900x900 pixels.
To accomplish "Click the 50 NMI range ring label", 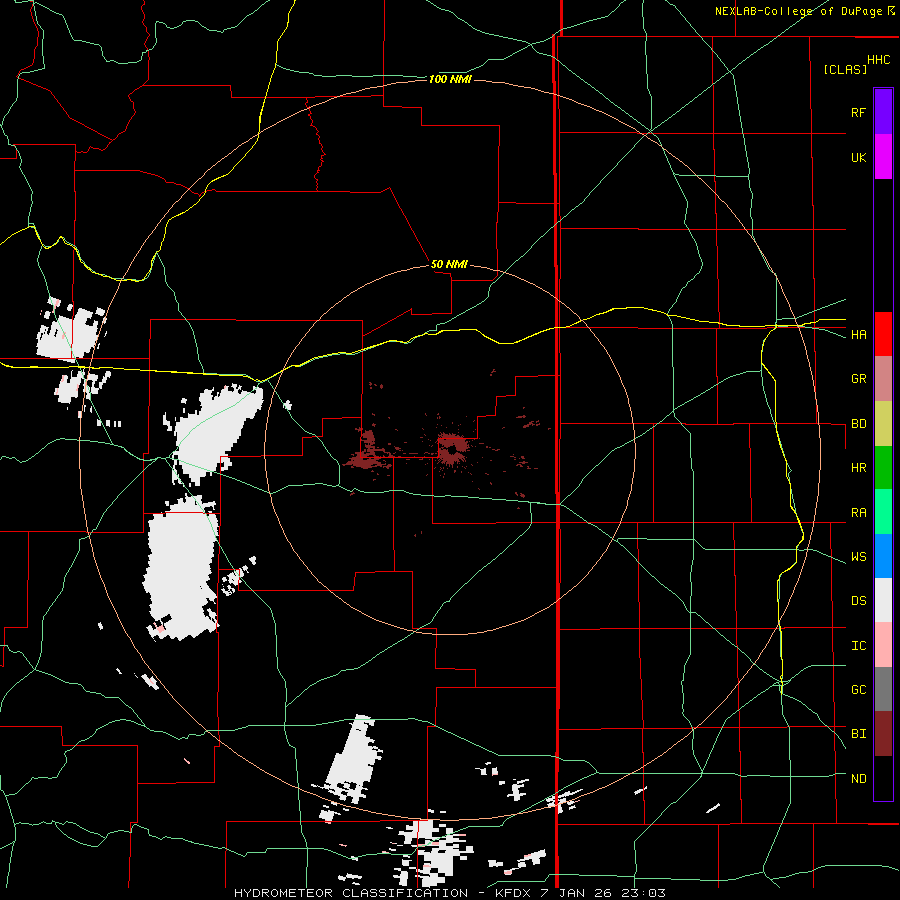I will coord(449,264).
